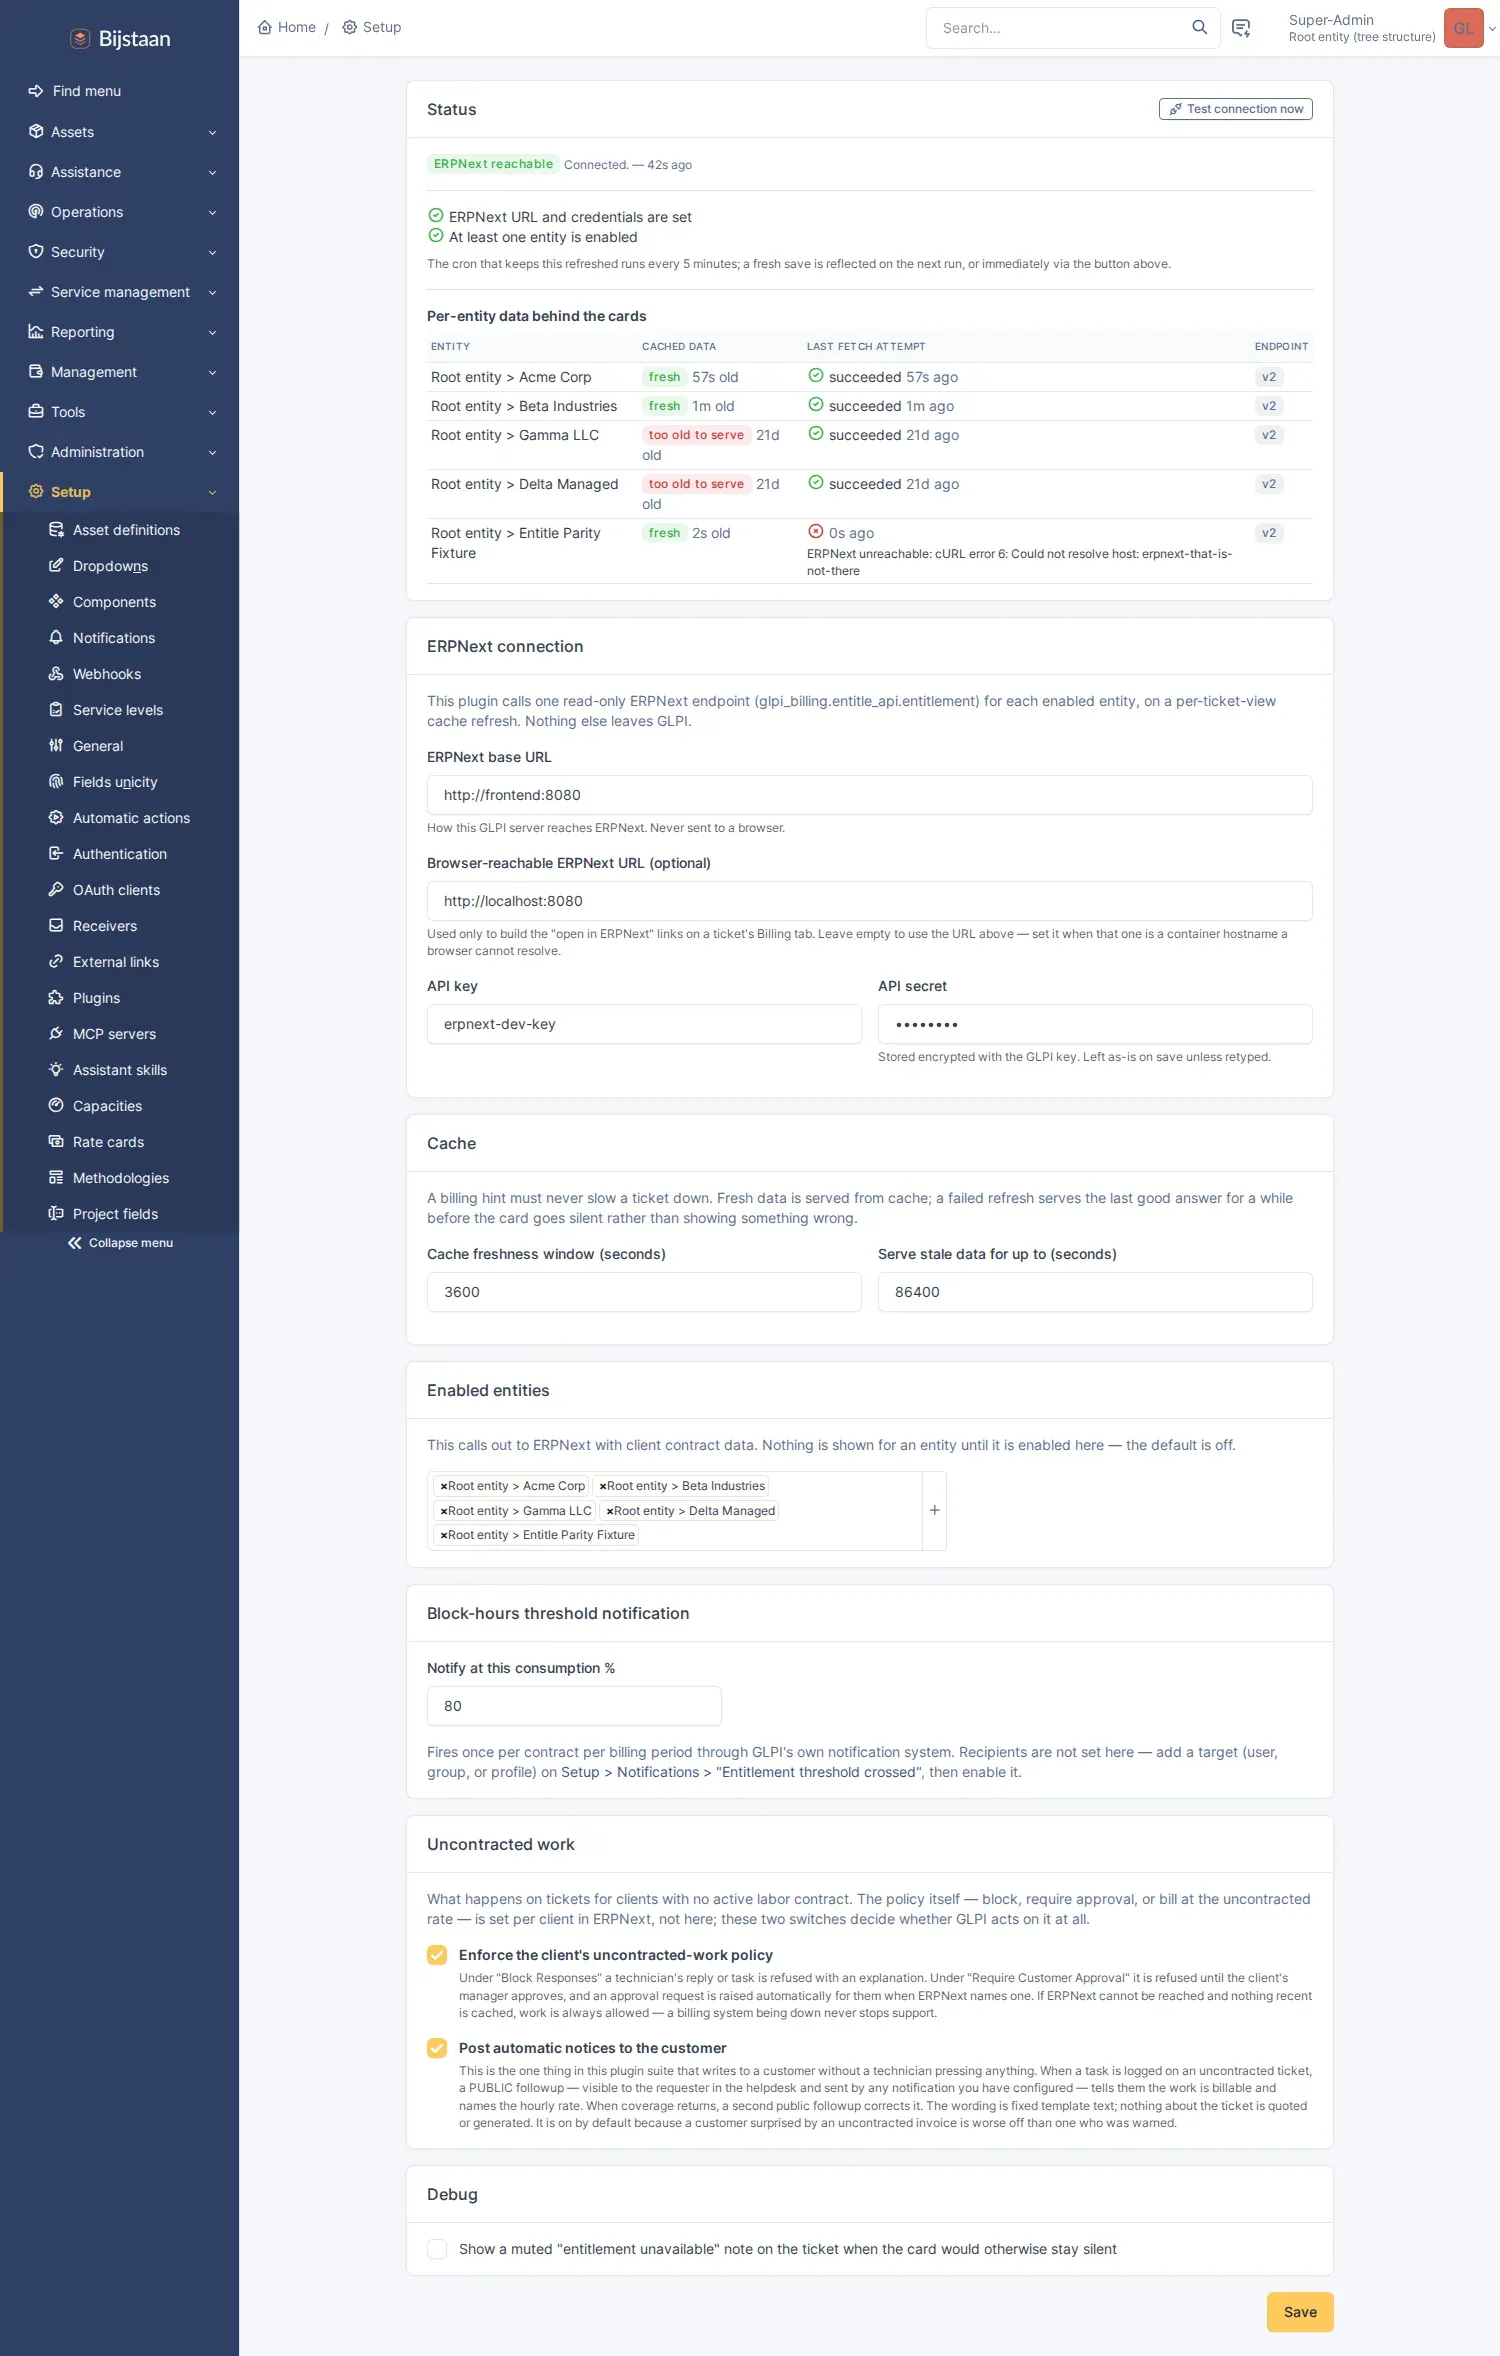Open MCP servers in the sidebar

tap(114, 1034)
